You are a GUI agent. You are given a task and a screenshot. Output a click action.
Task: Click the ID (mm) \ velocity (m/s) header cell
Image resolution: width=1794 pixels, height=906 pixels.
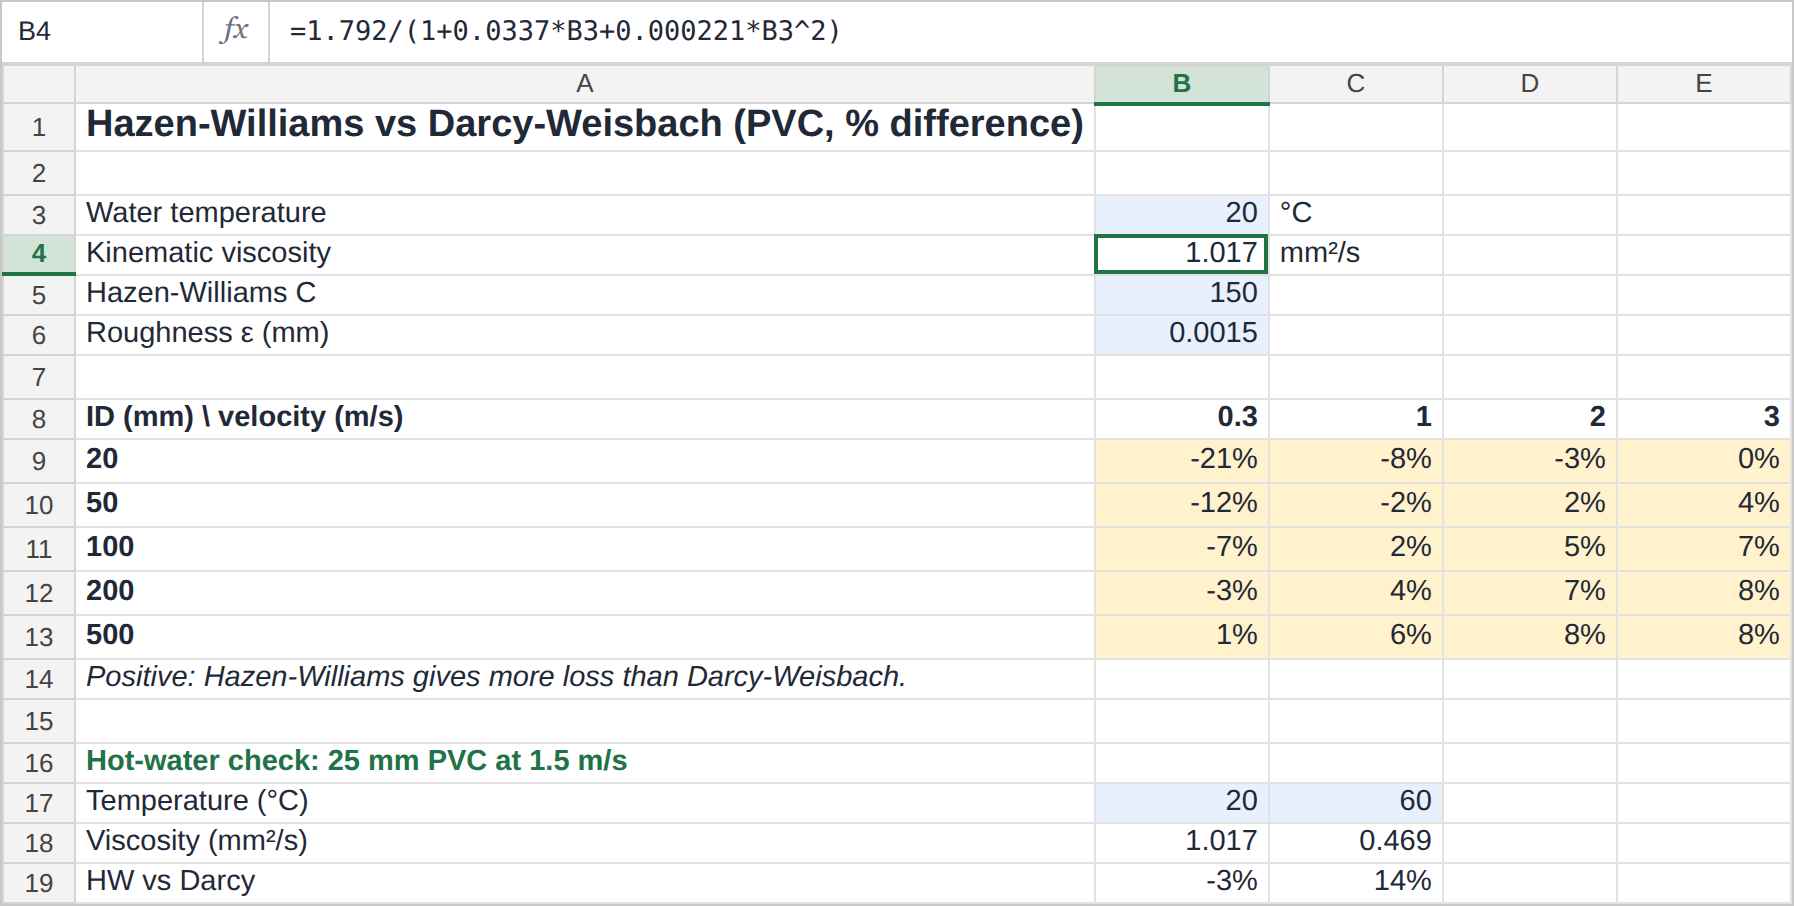[585, 419]
